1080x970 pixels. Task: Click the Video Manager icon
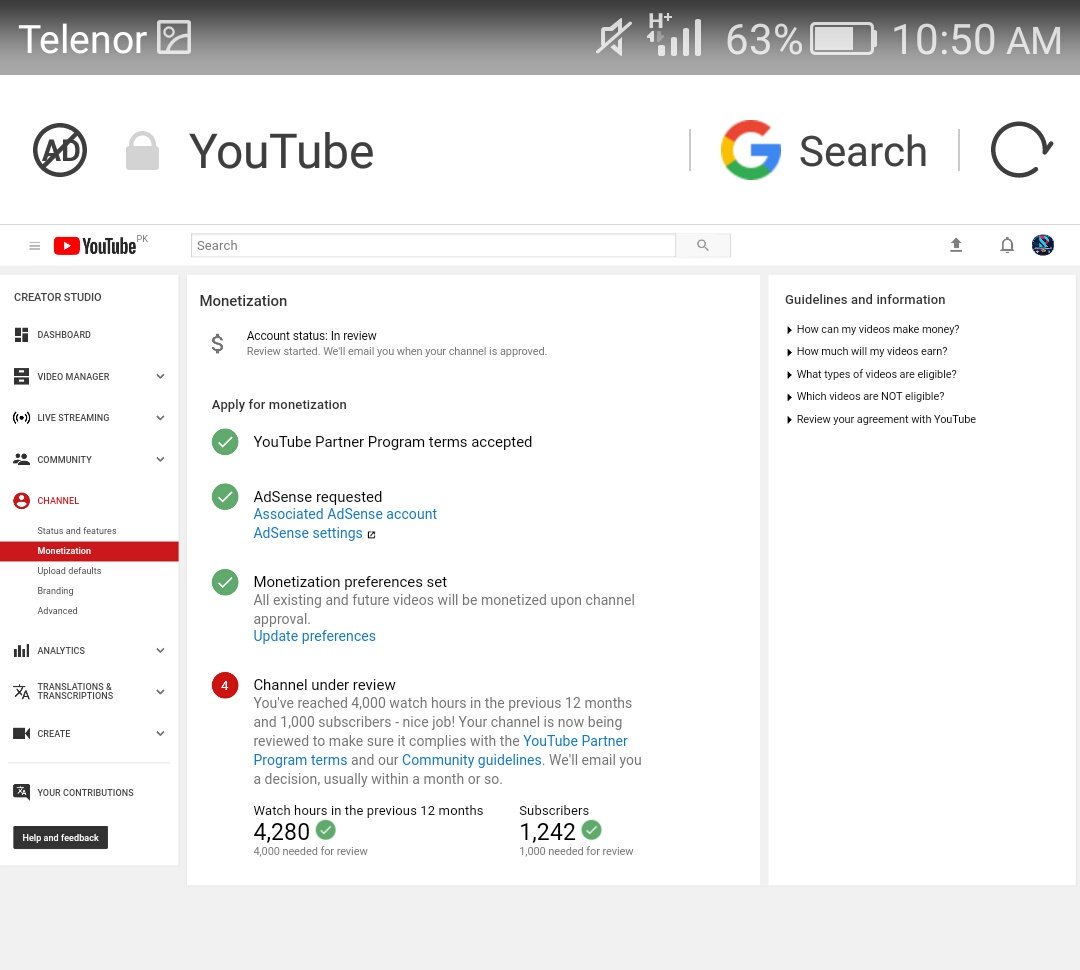click(x=21, y=376)
